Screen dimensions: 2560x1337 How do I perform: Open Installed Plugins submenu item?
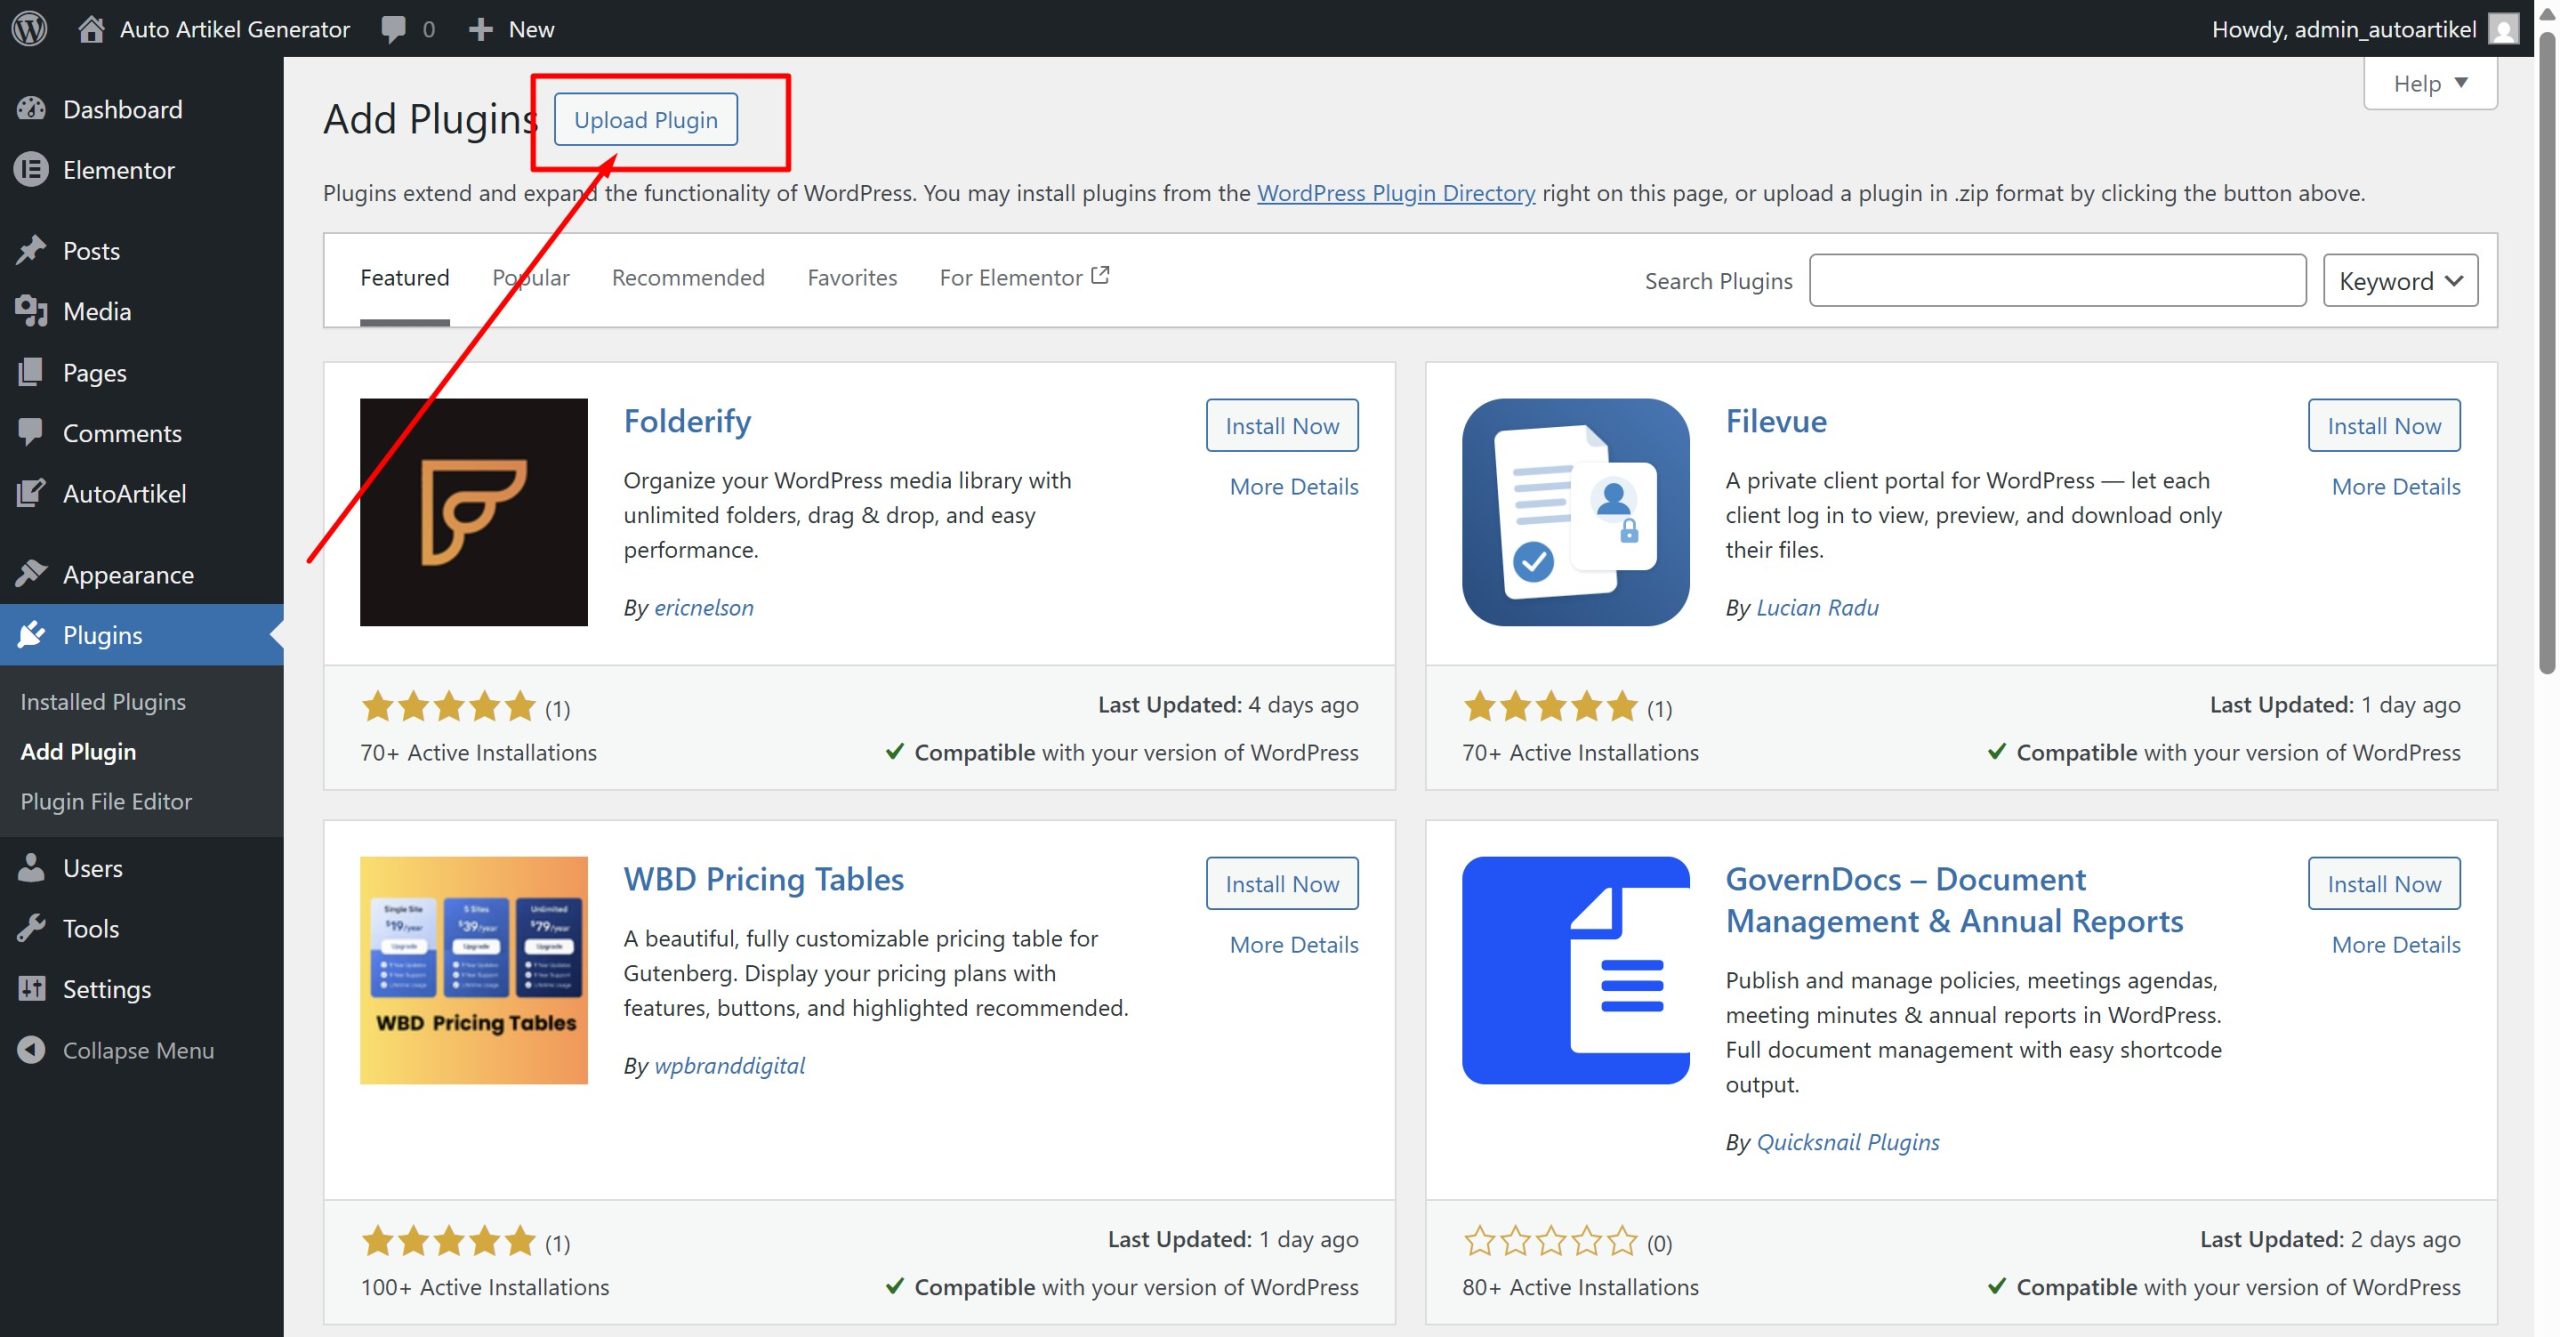point(103,701)
